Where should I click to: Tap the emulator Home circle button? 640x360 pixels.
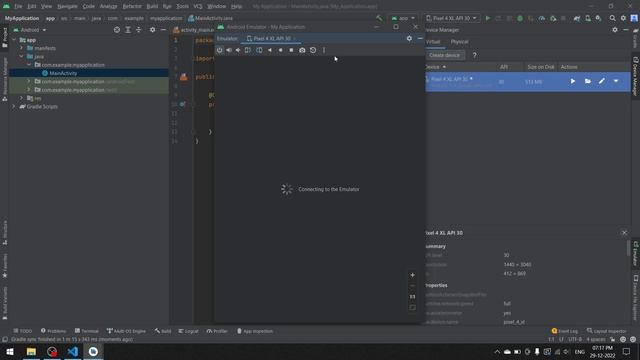tap(280, 50)
